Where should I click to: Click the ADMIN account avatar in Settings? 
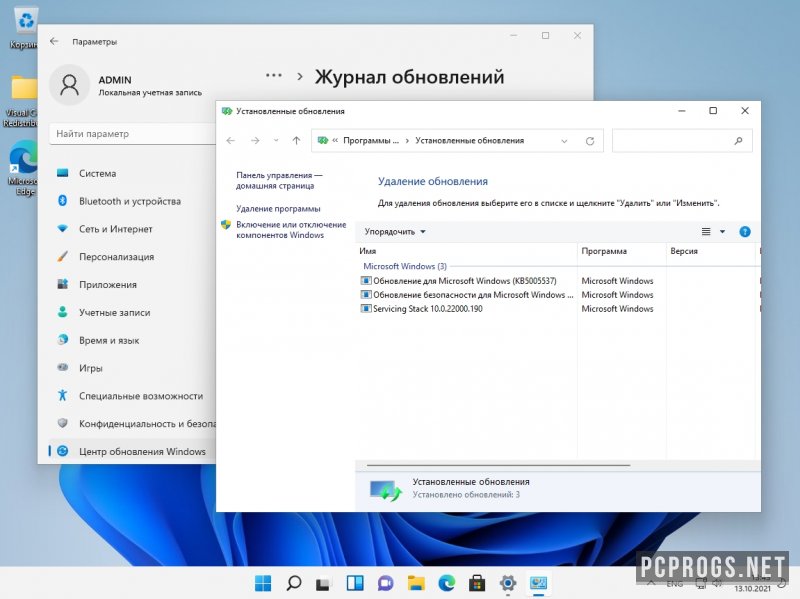click(x=69, y=85)
